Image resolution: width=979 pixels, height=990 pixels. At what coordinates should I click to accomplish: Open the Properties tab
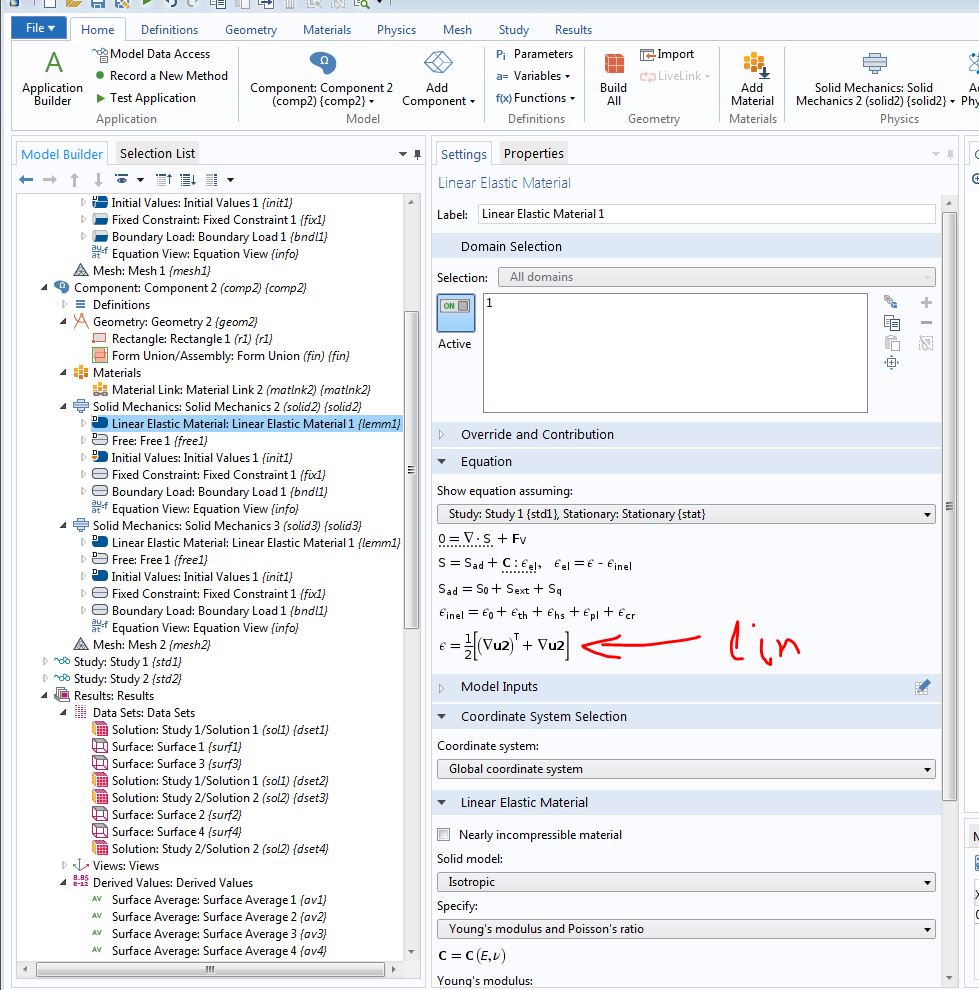click(533, 153)
